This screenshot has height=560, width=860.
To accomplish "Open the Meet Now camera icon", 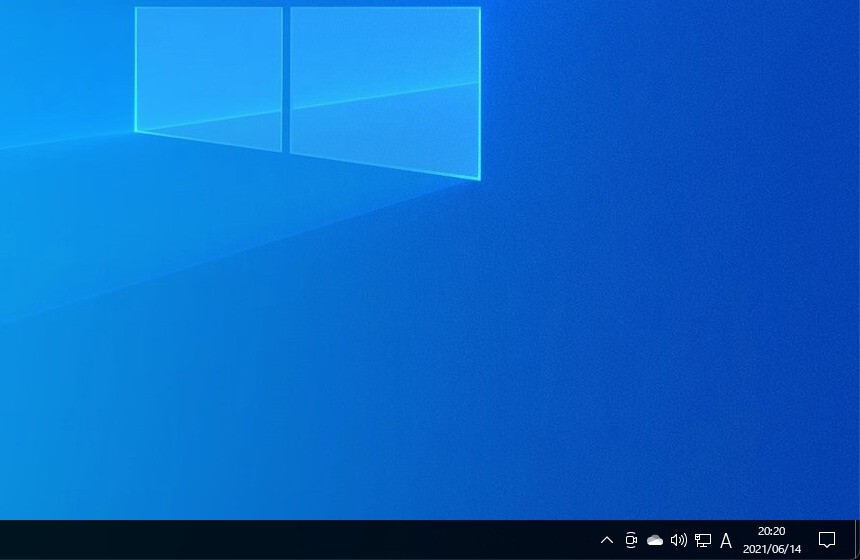I will coord(631,540).
